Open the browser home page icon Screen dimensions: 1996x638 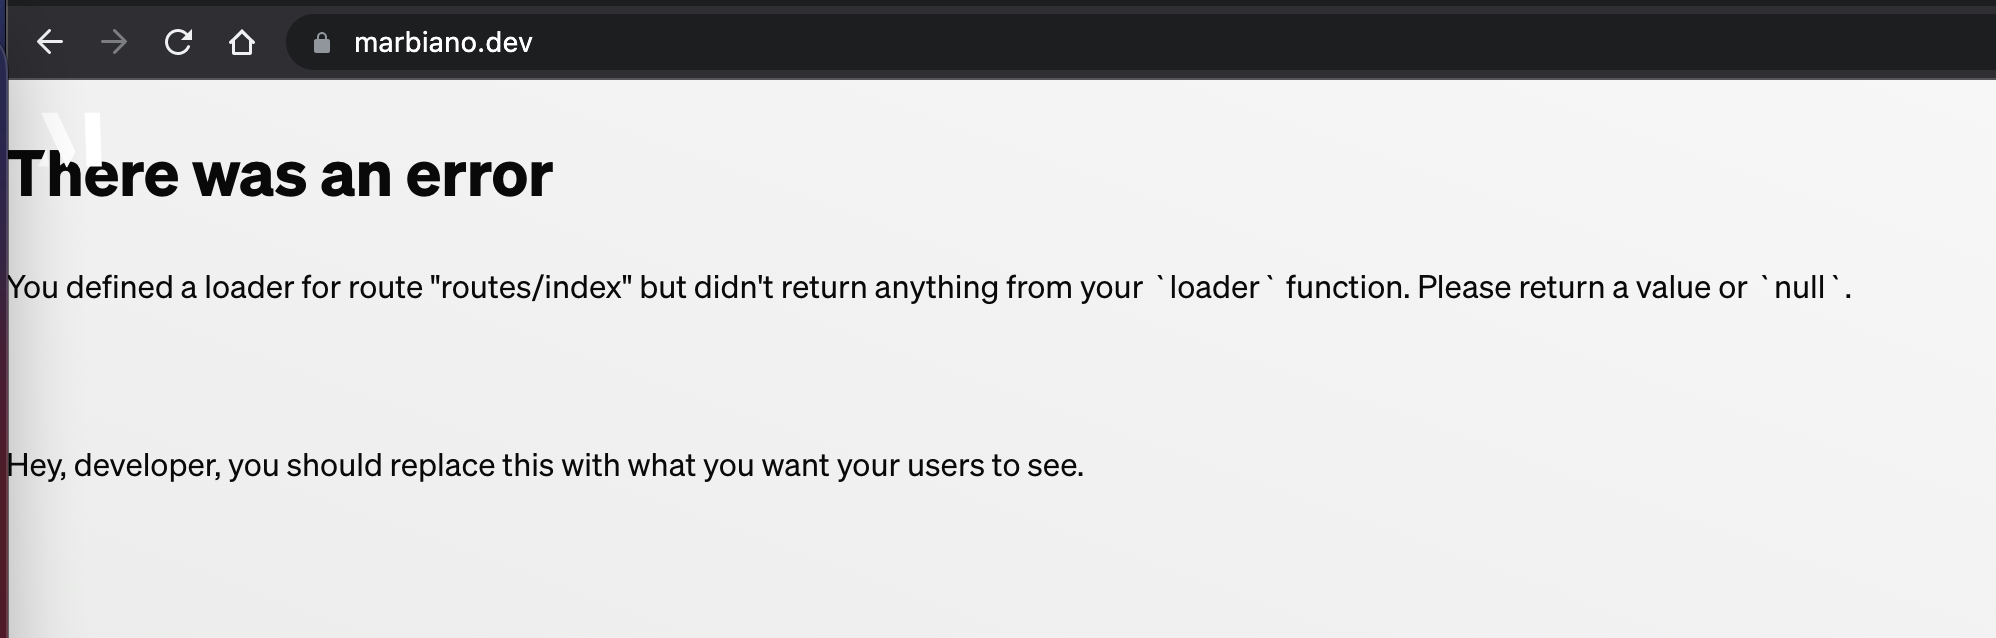[x=242, y=42]
